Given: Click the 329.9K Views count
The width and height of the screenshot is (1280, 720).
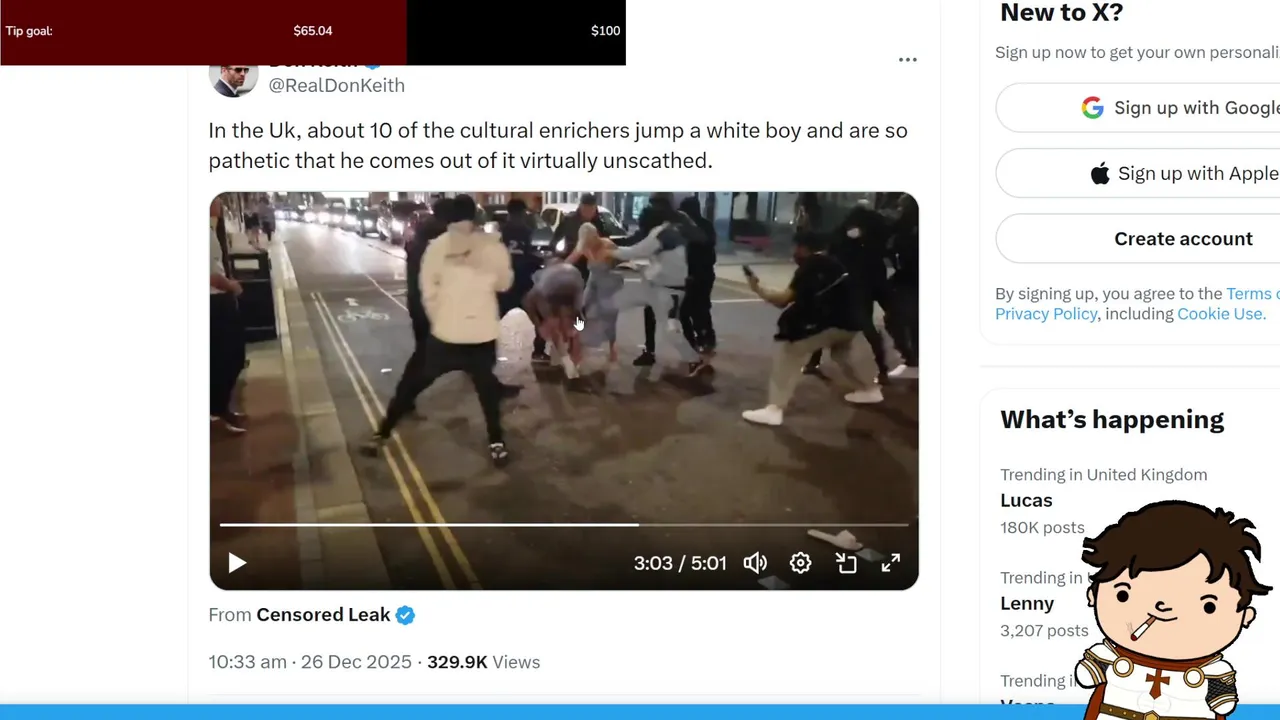Looking at the screenshot, I should point(483,662).
